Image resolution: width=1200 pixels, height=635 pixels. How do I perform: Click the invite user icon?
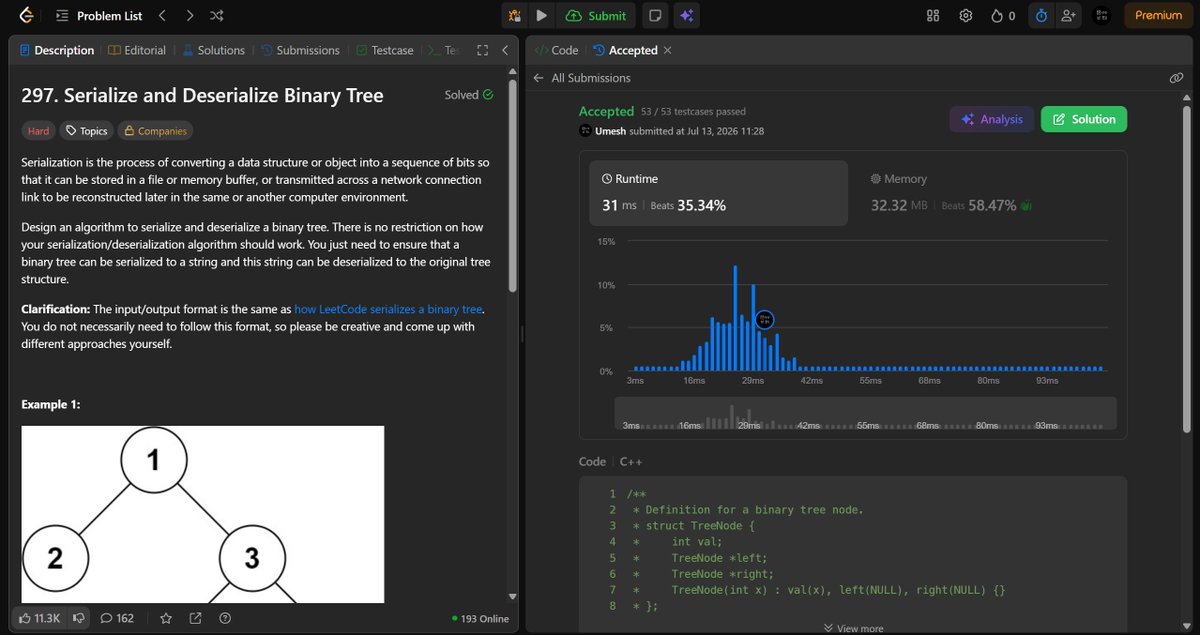(1069, 15)
